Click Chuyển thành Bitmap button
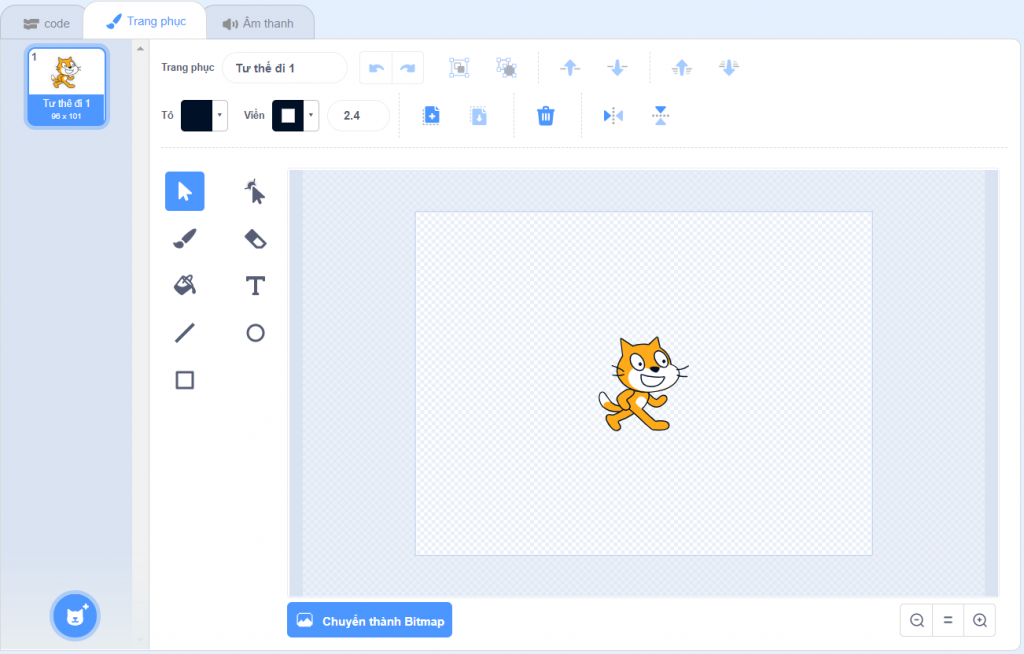Image resolution: width=1024 pixels, height=654 pixels. point(370,620)
